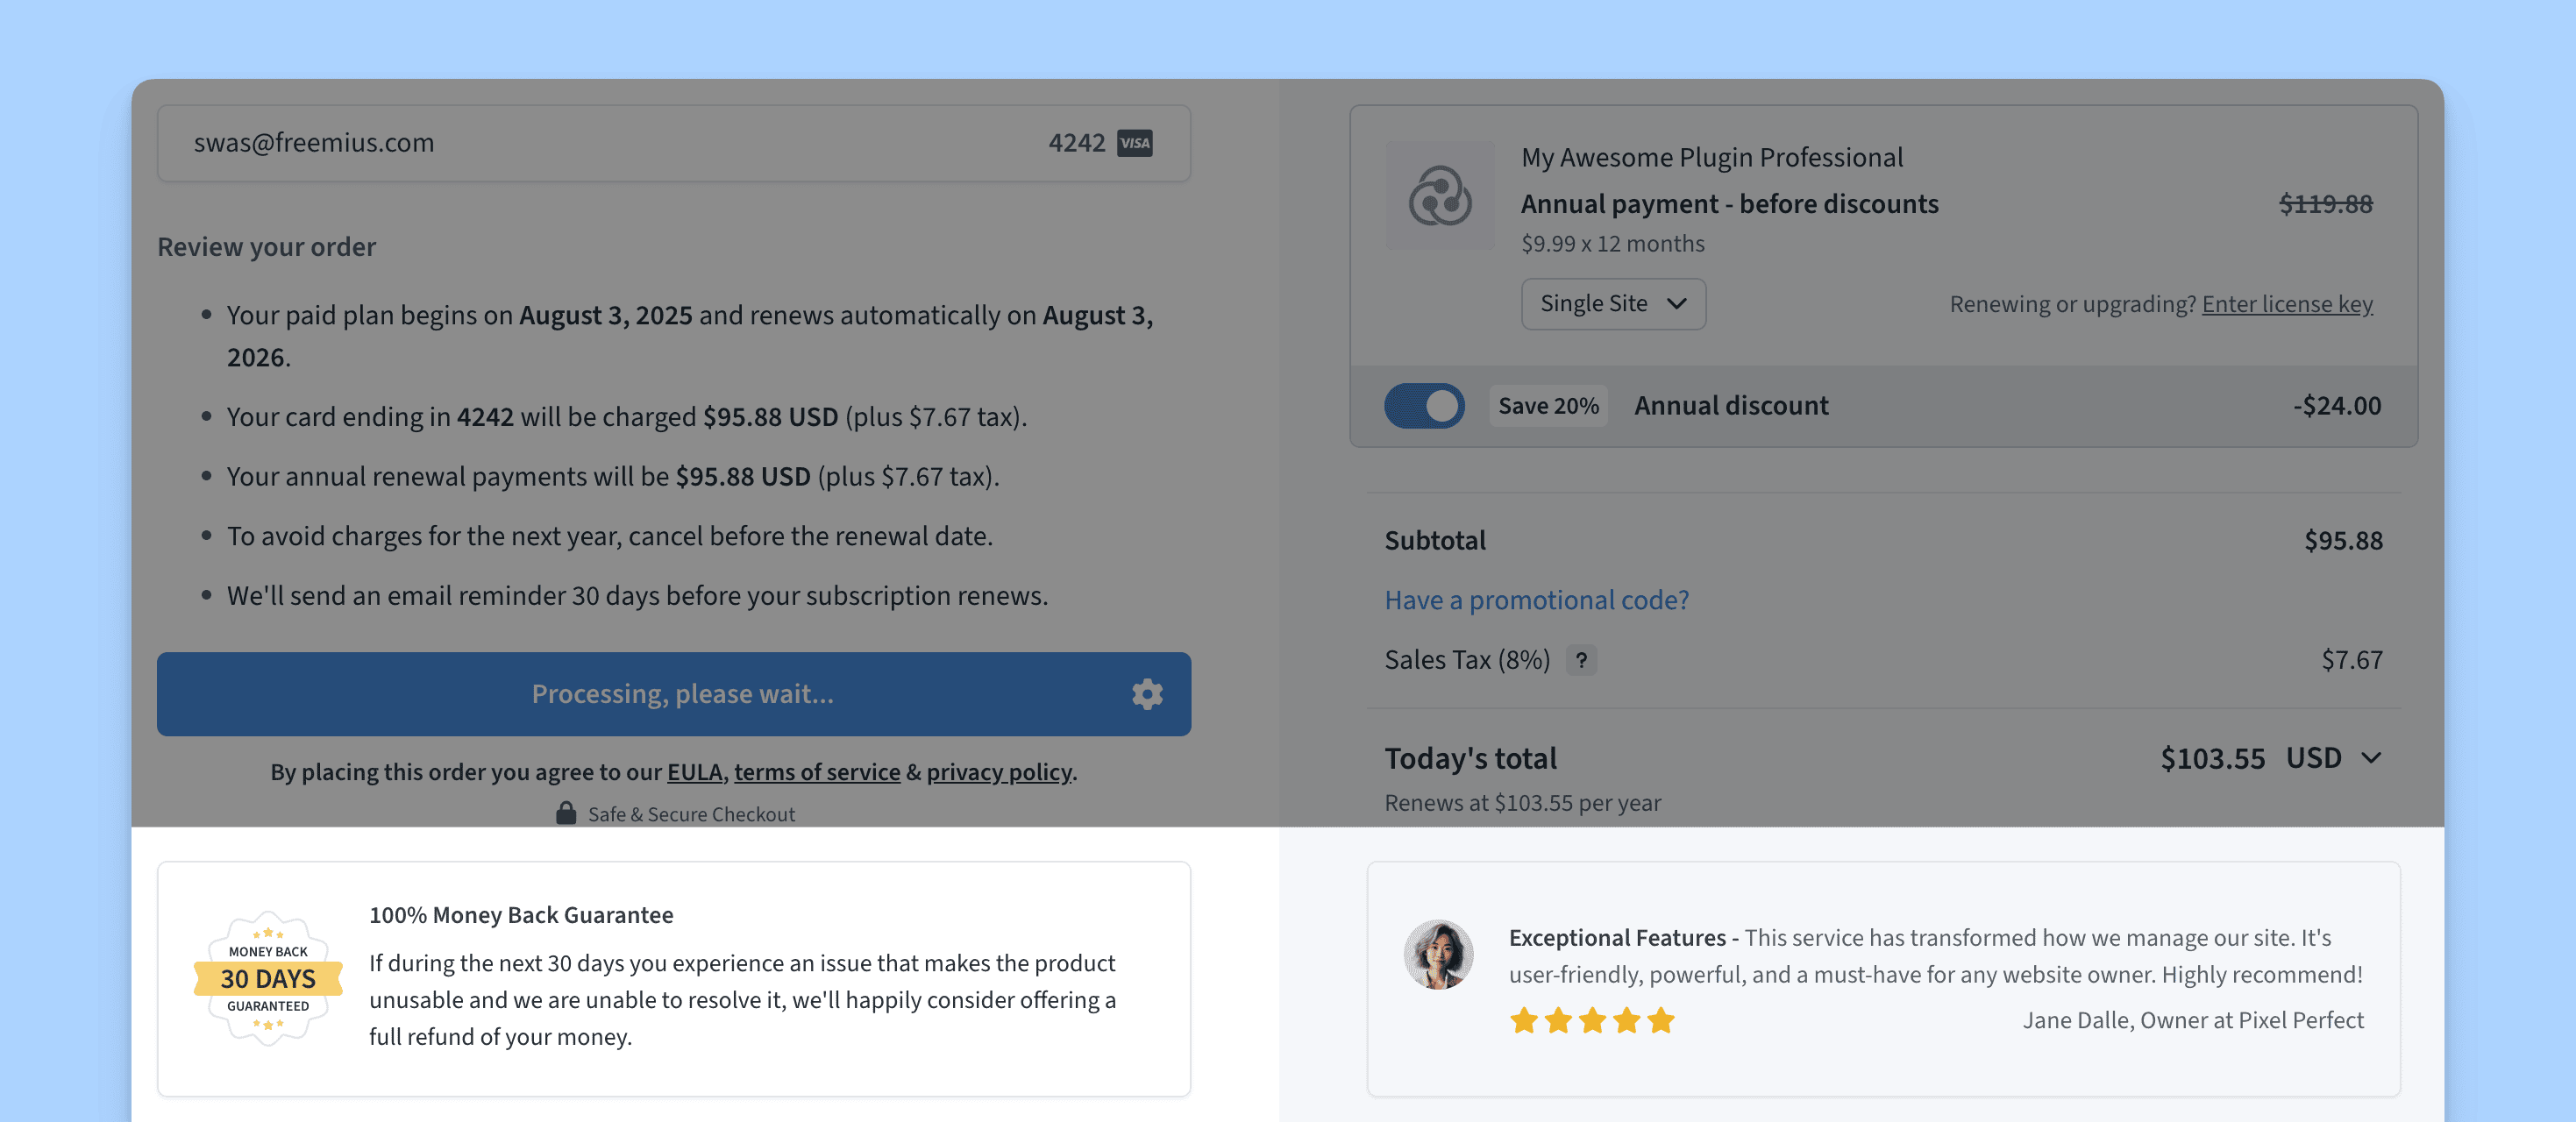The height and width of the screenshot is (1122, 2576).
Task: Click the Save 20% badge
Action: 1548,406
